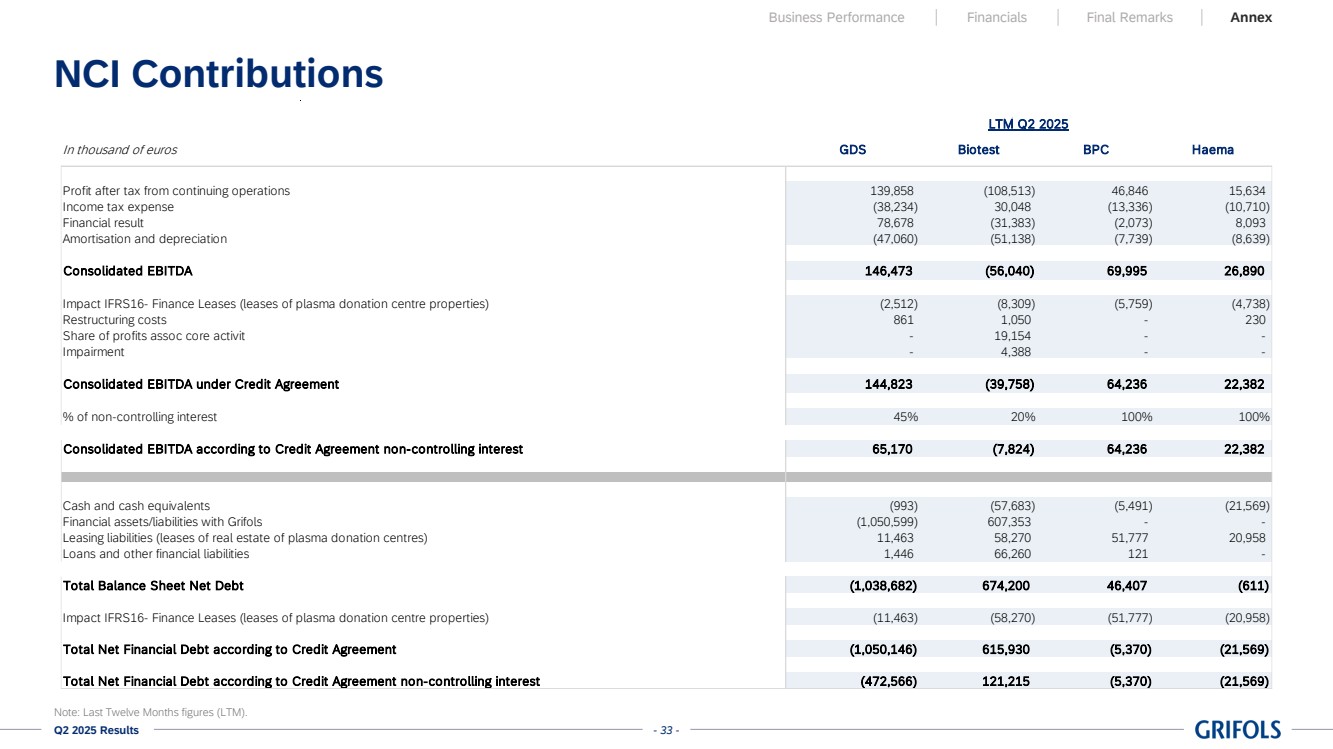Click the page number 33 in footer
This screenshot has height=749, width=1333.
[665, 730]
